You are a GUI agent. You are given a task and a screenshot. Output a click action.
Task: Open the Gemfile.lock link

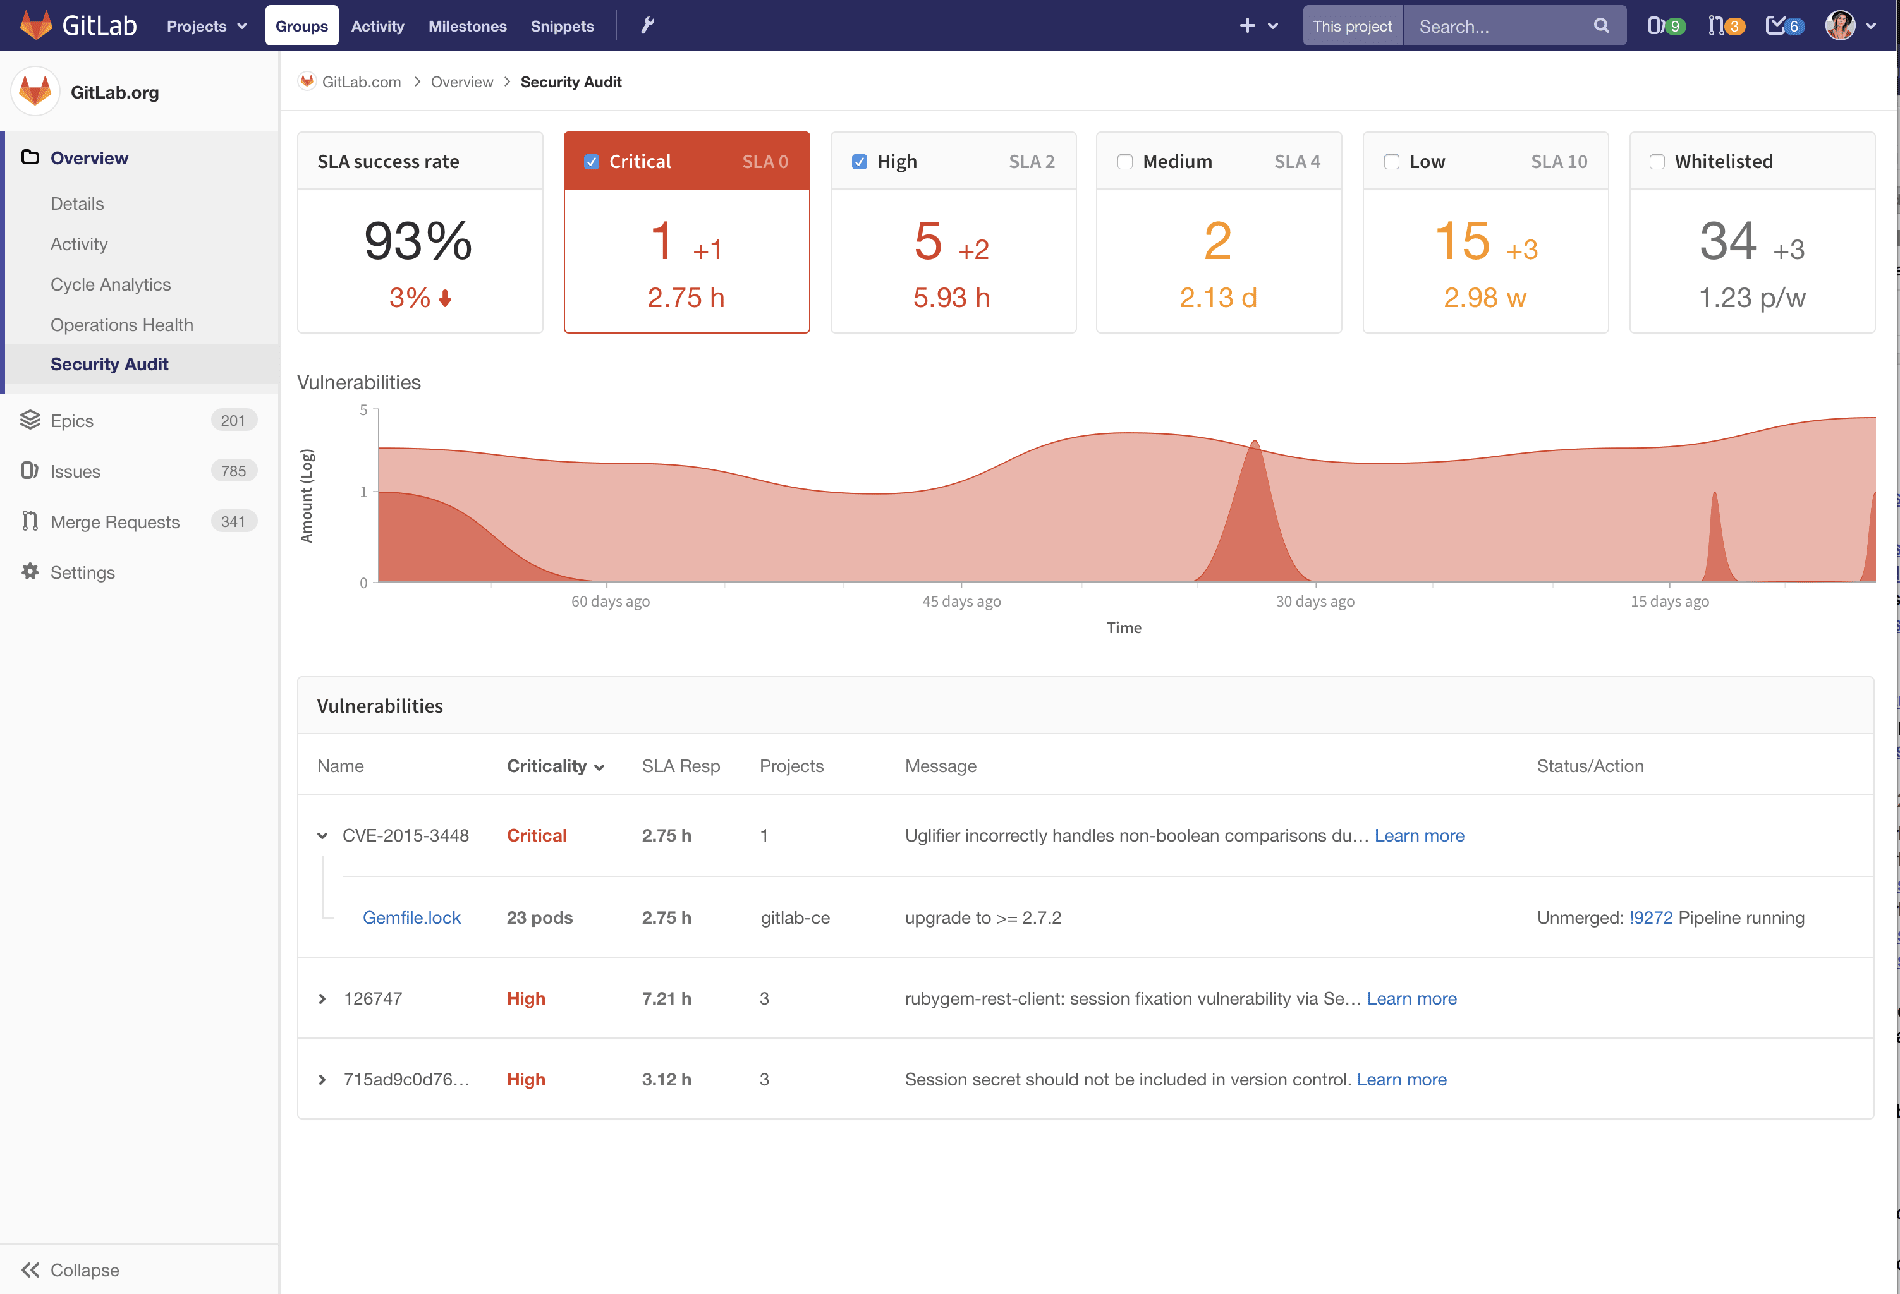[411, 918]
